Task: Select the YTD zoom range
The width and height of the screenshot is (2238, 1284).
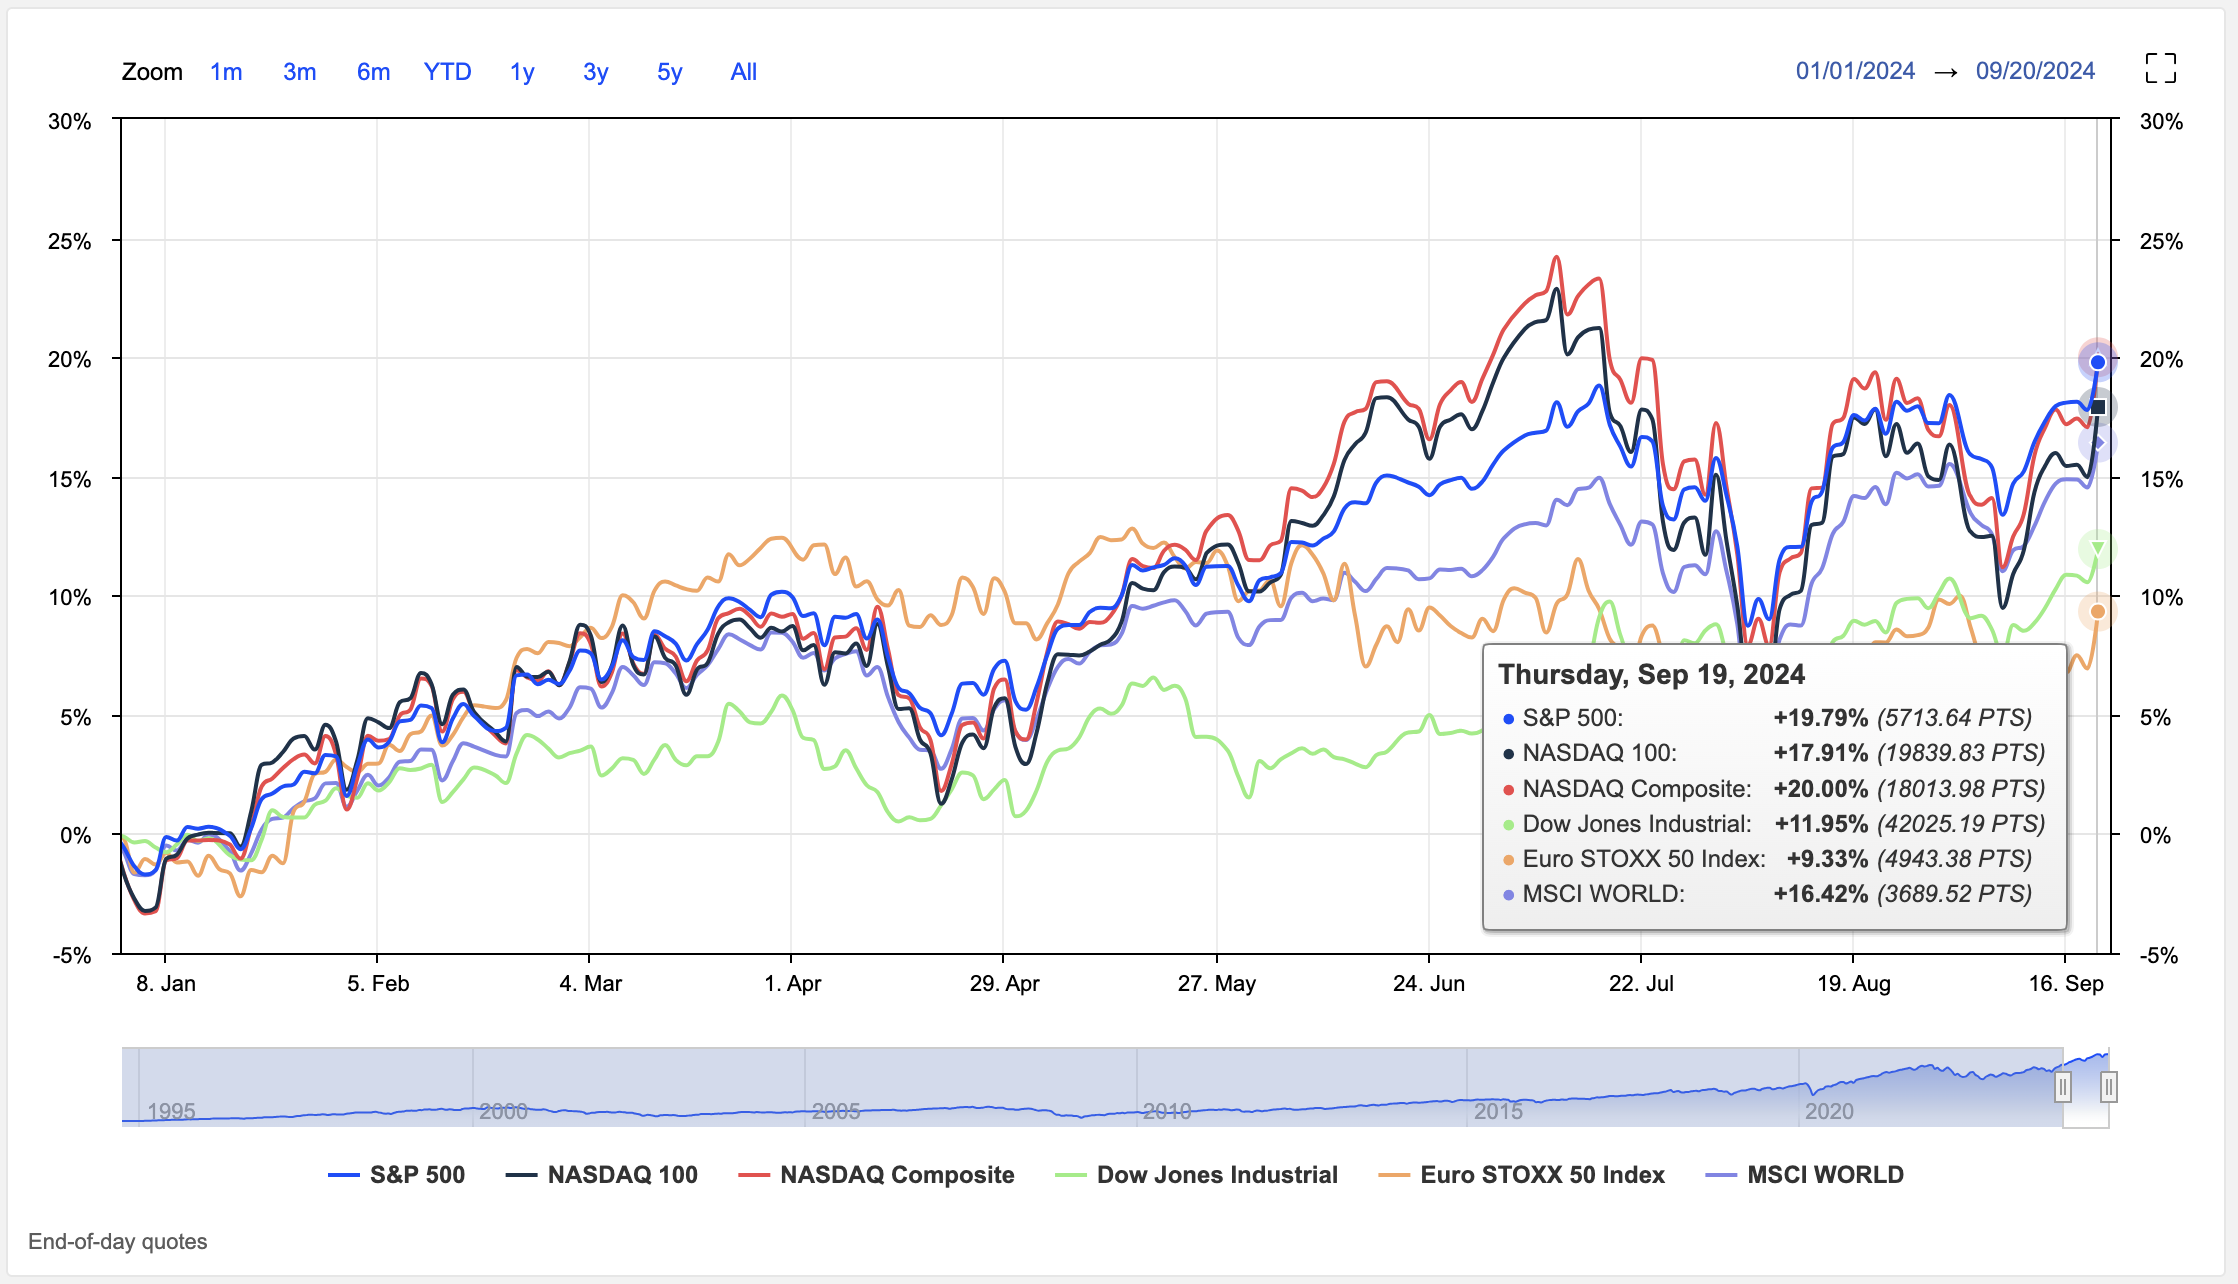Action: [447, 72]
